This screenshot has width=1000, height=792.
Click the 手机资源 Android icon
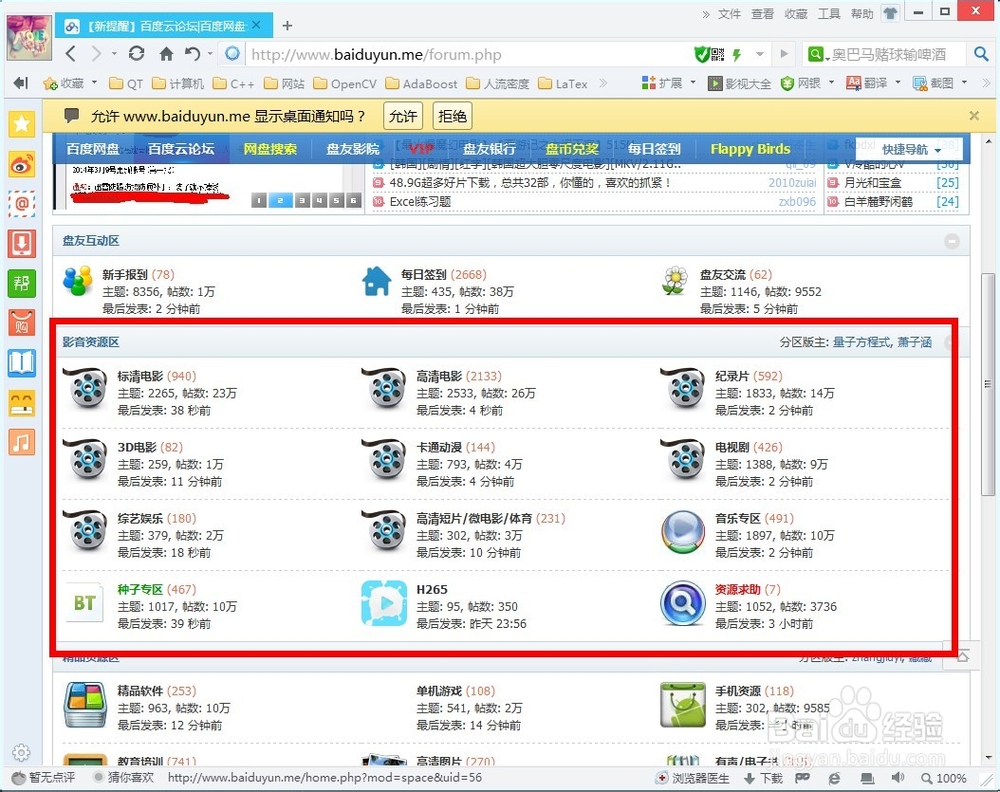[x=682, y=705]
